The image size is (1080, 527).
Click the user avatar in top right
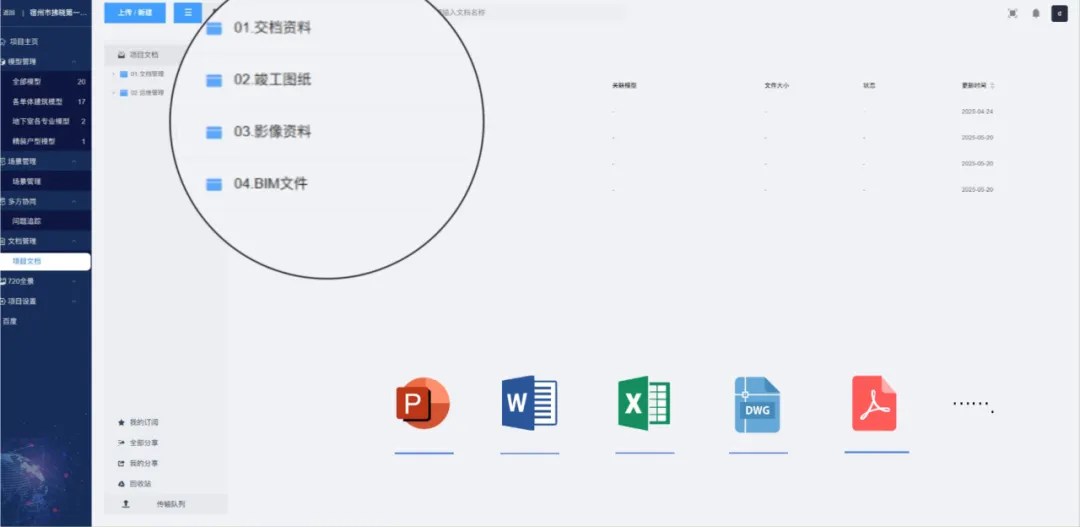pyautogui.click(x=1059, y=13)
